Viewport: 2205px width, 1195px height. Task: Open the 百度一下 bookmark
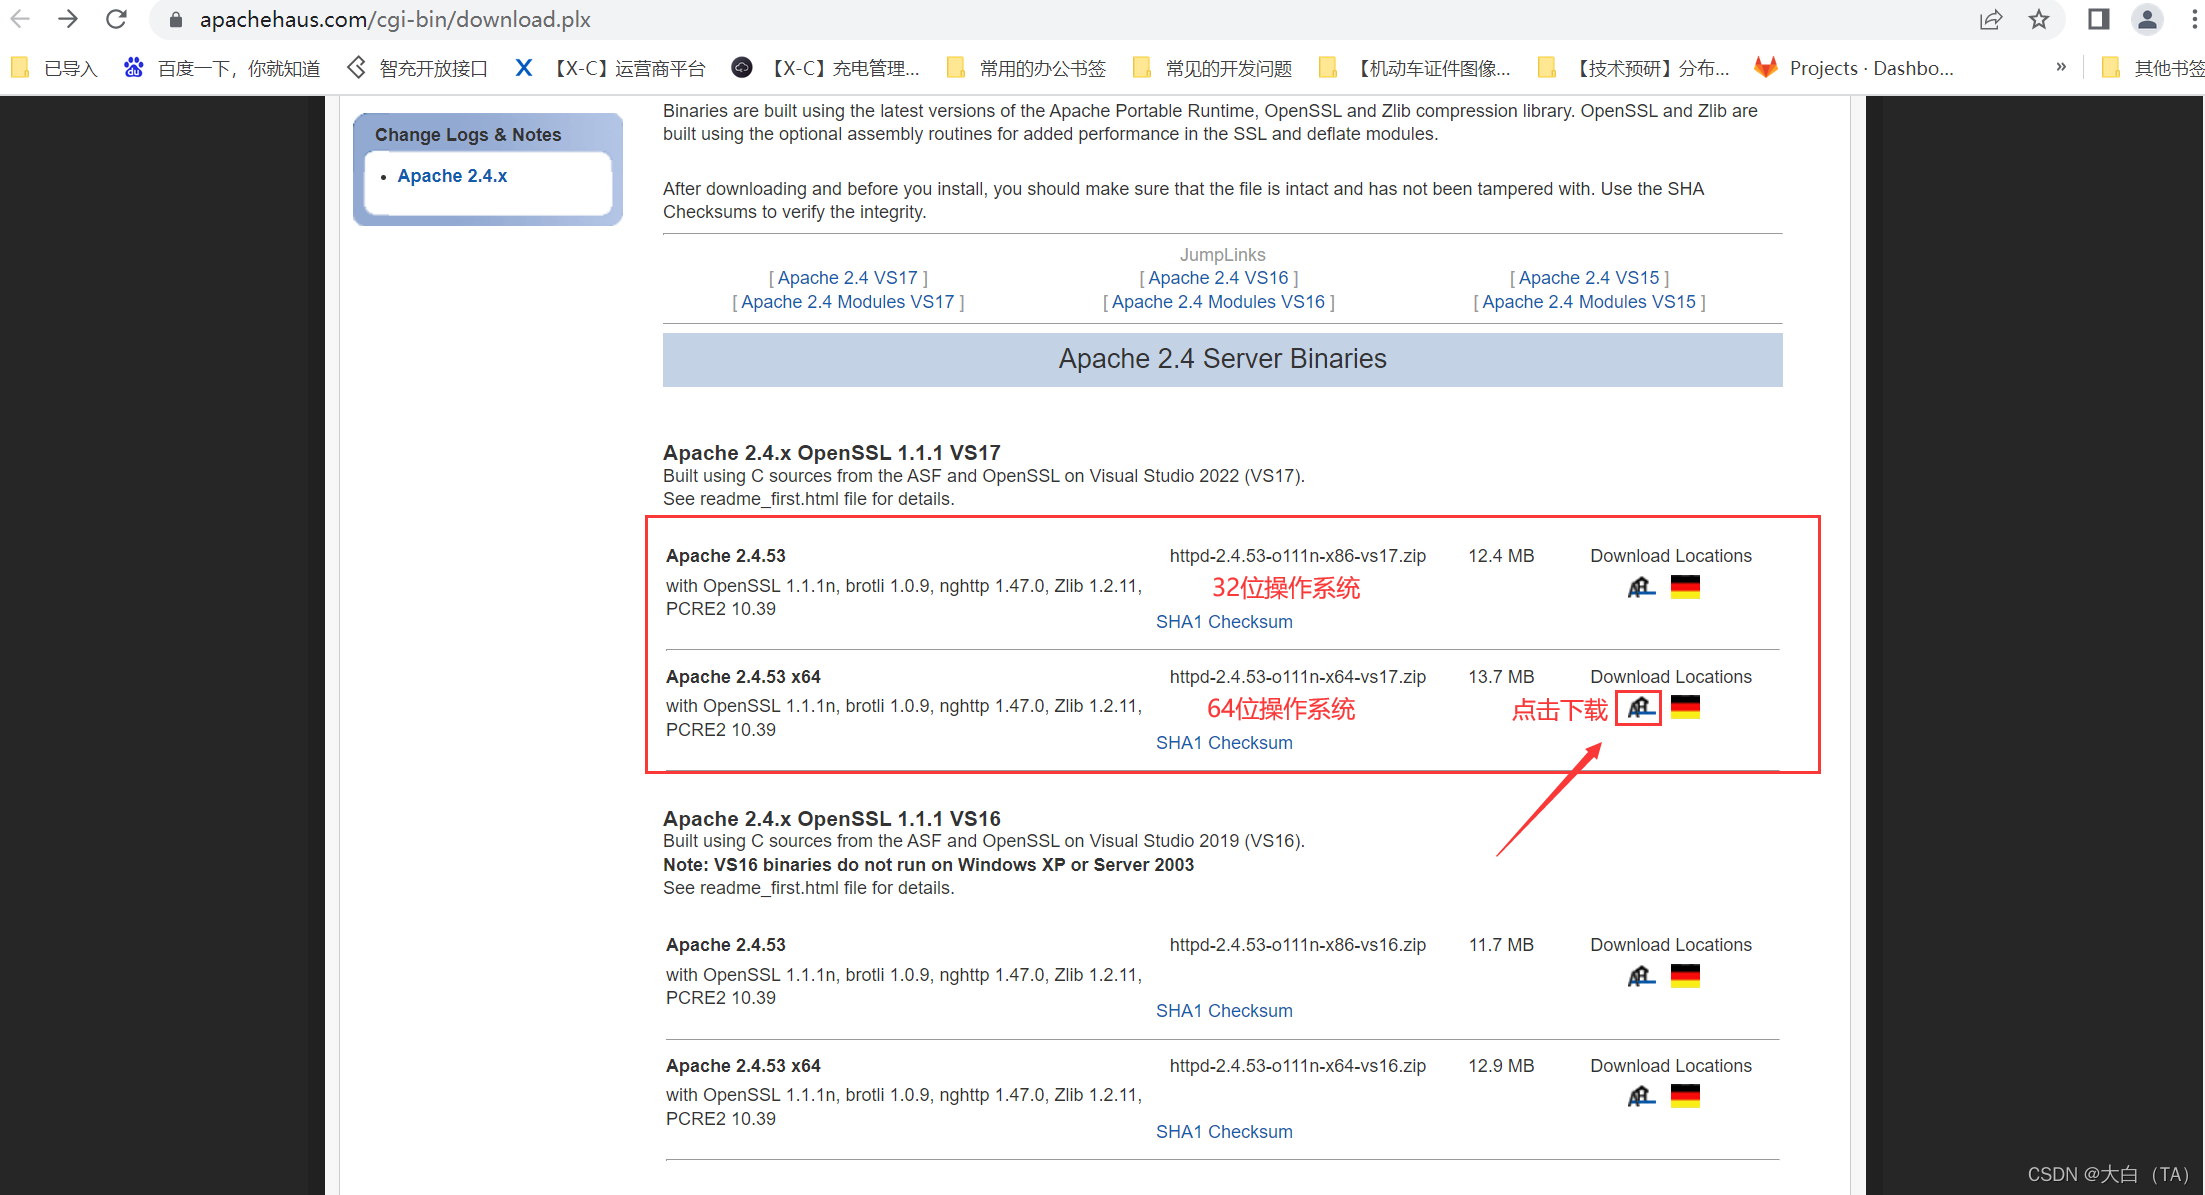[x=223, y=68]
